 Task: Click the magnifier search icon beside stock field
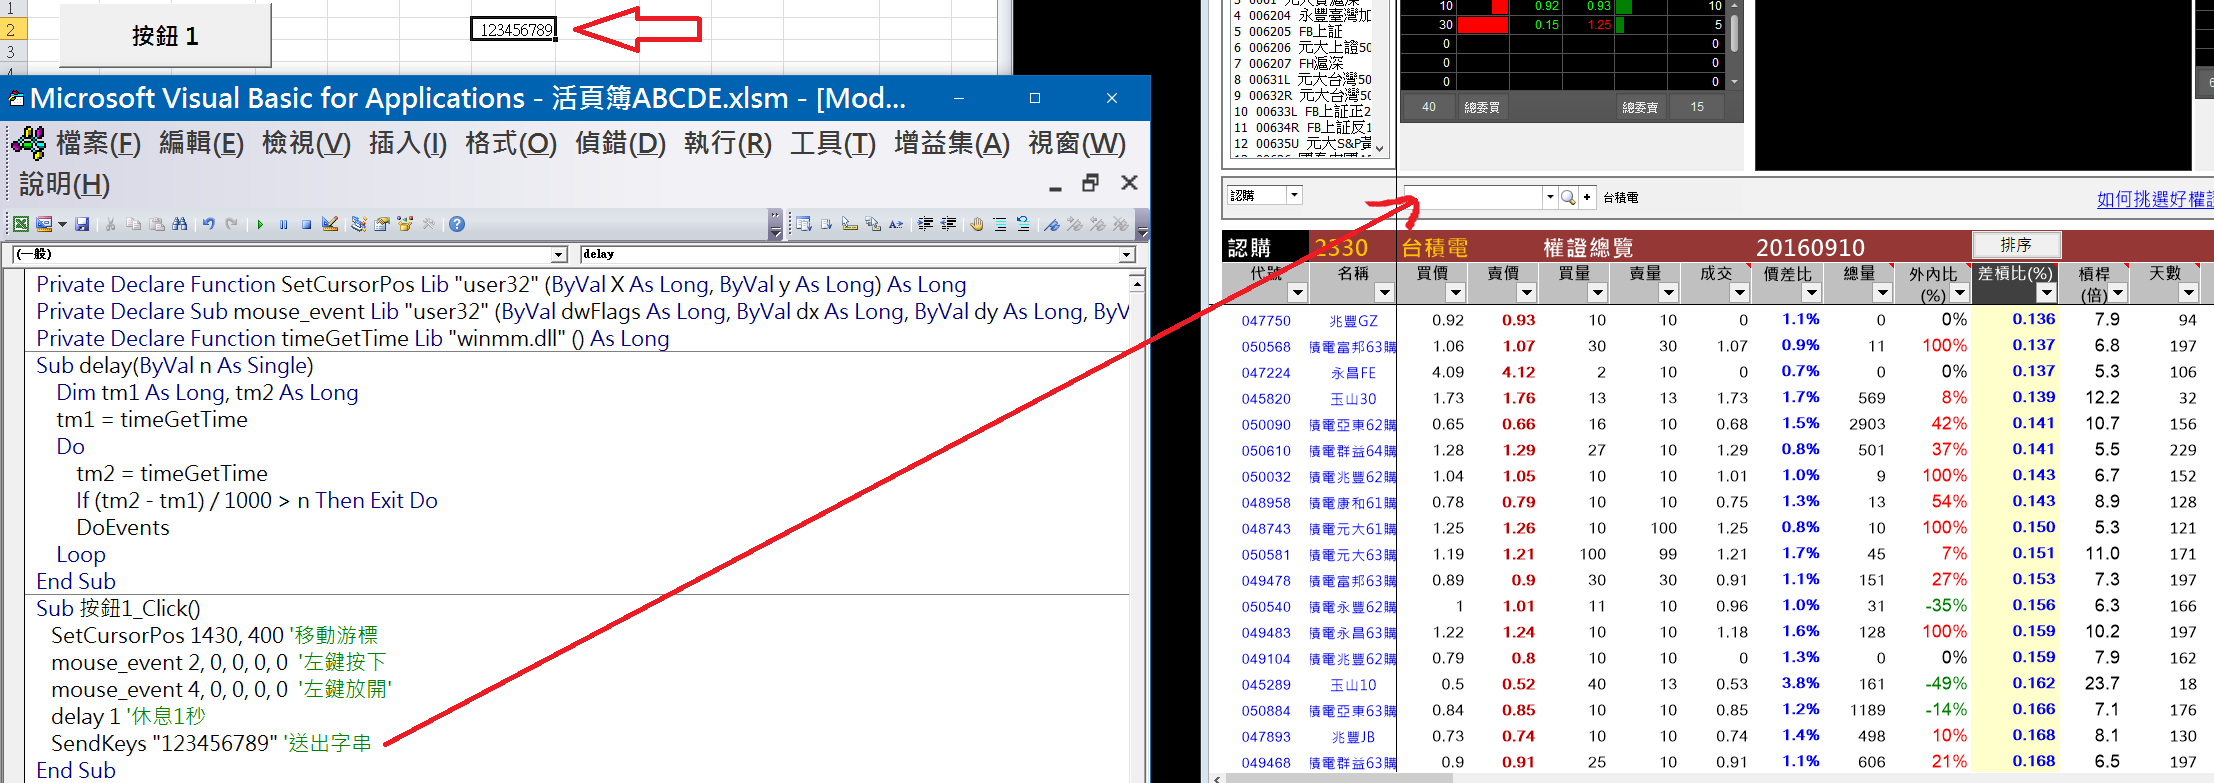[x=1568, y=197]
